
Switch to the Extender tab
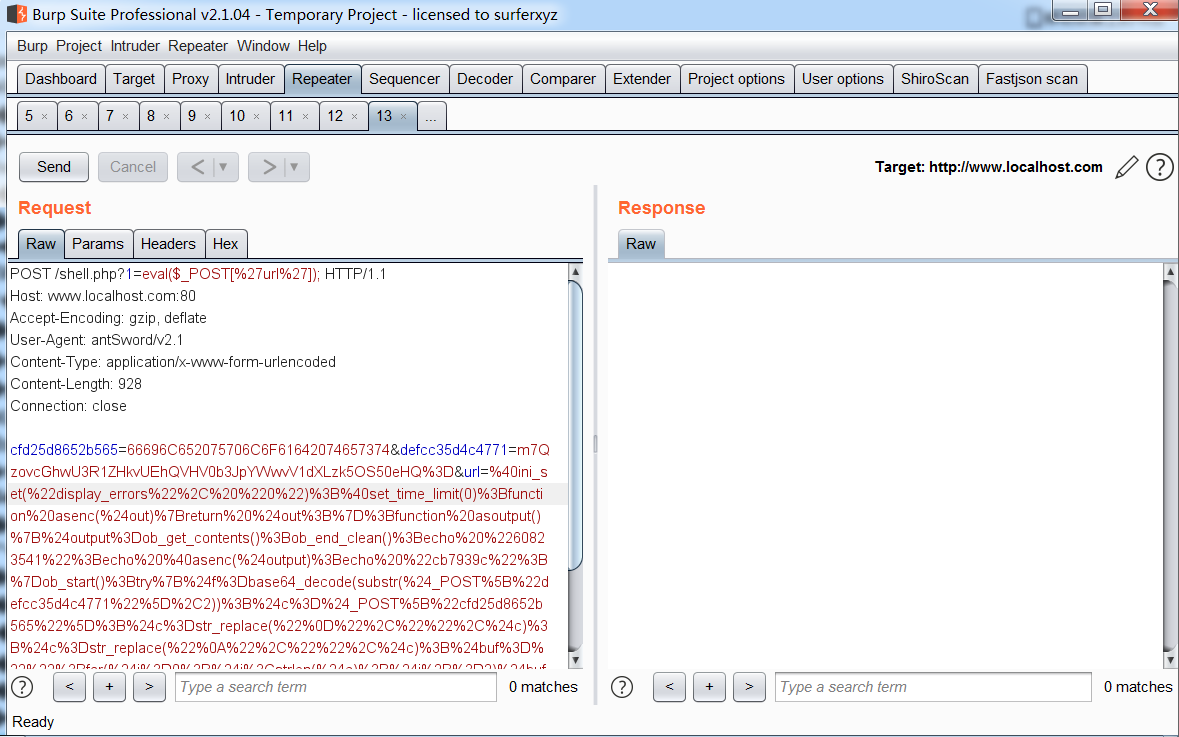(642, 79)
